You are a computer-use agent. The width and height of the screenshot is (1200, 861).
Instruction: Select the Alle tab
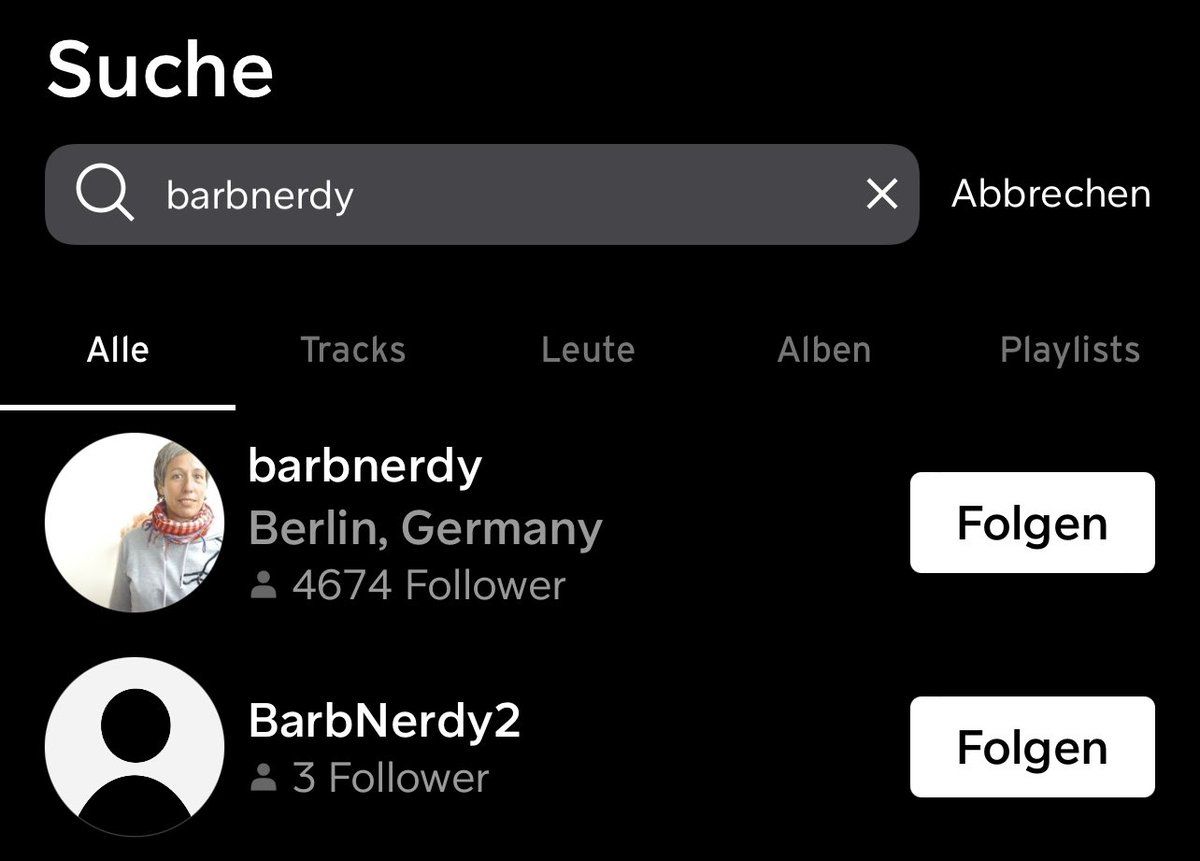tap(118, 351)
